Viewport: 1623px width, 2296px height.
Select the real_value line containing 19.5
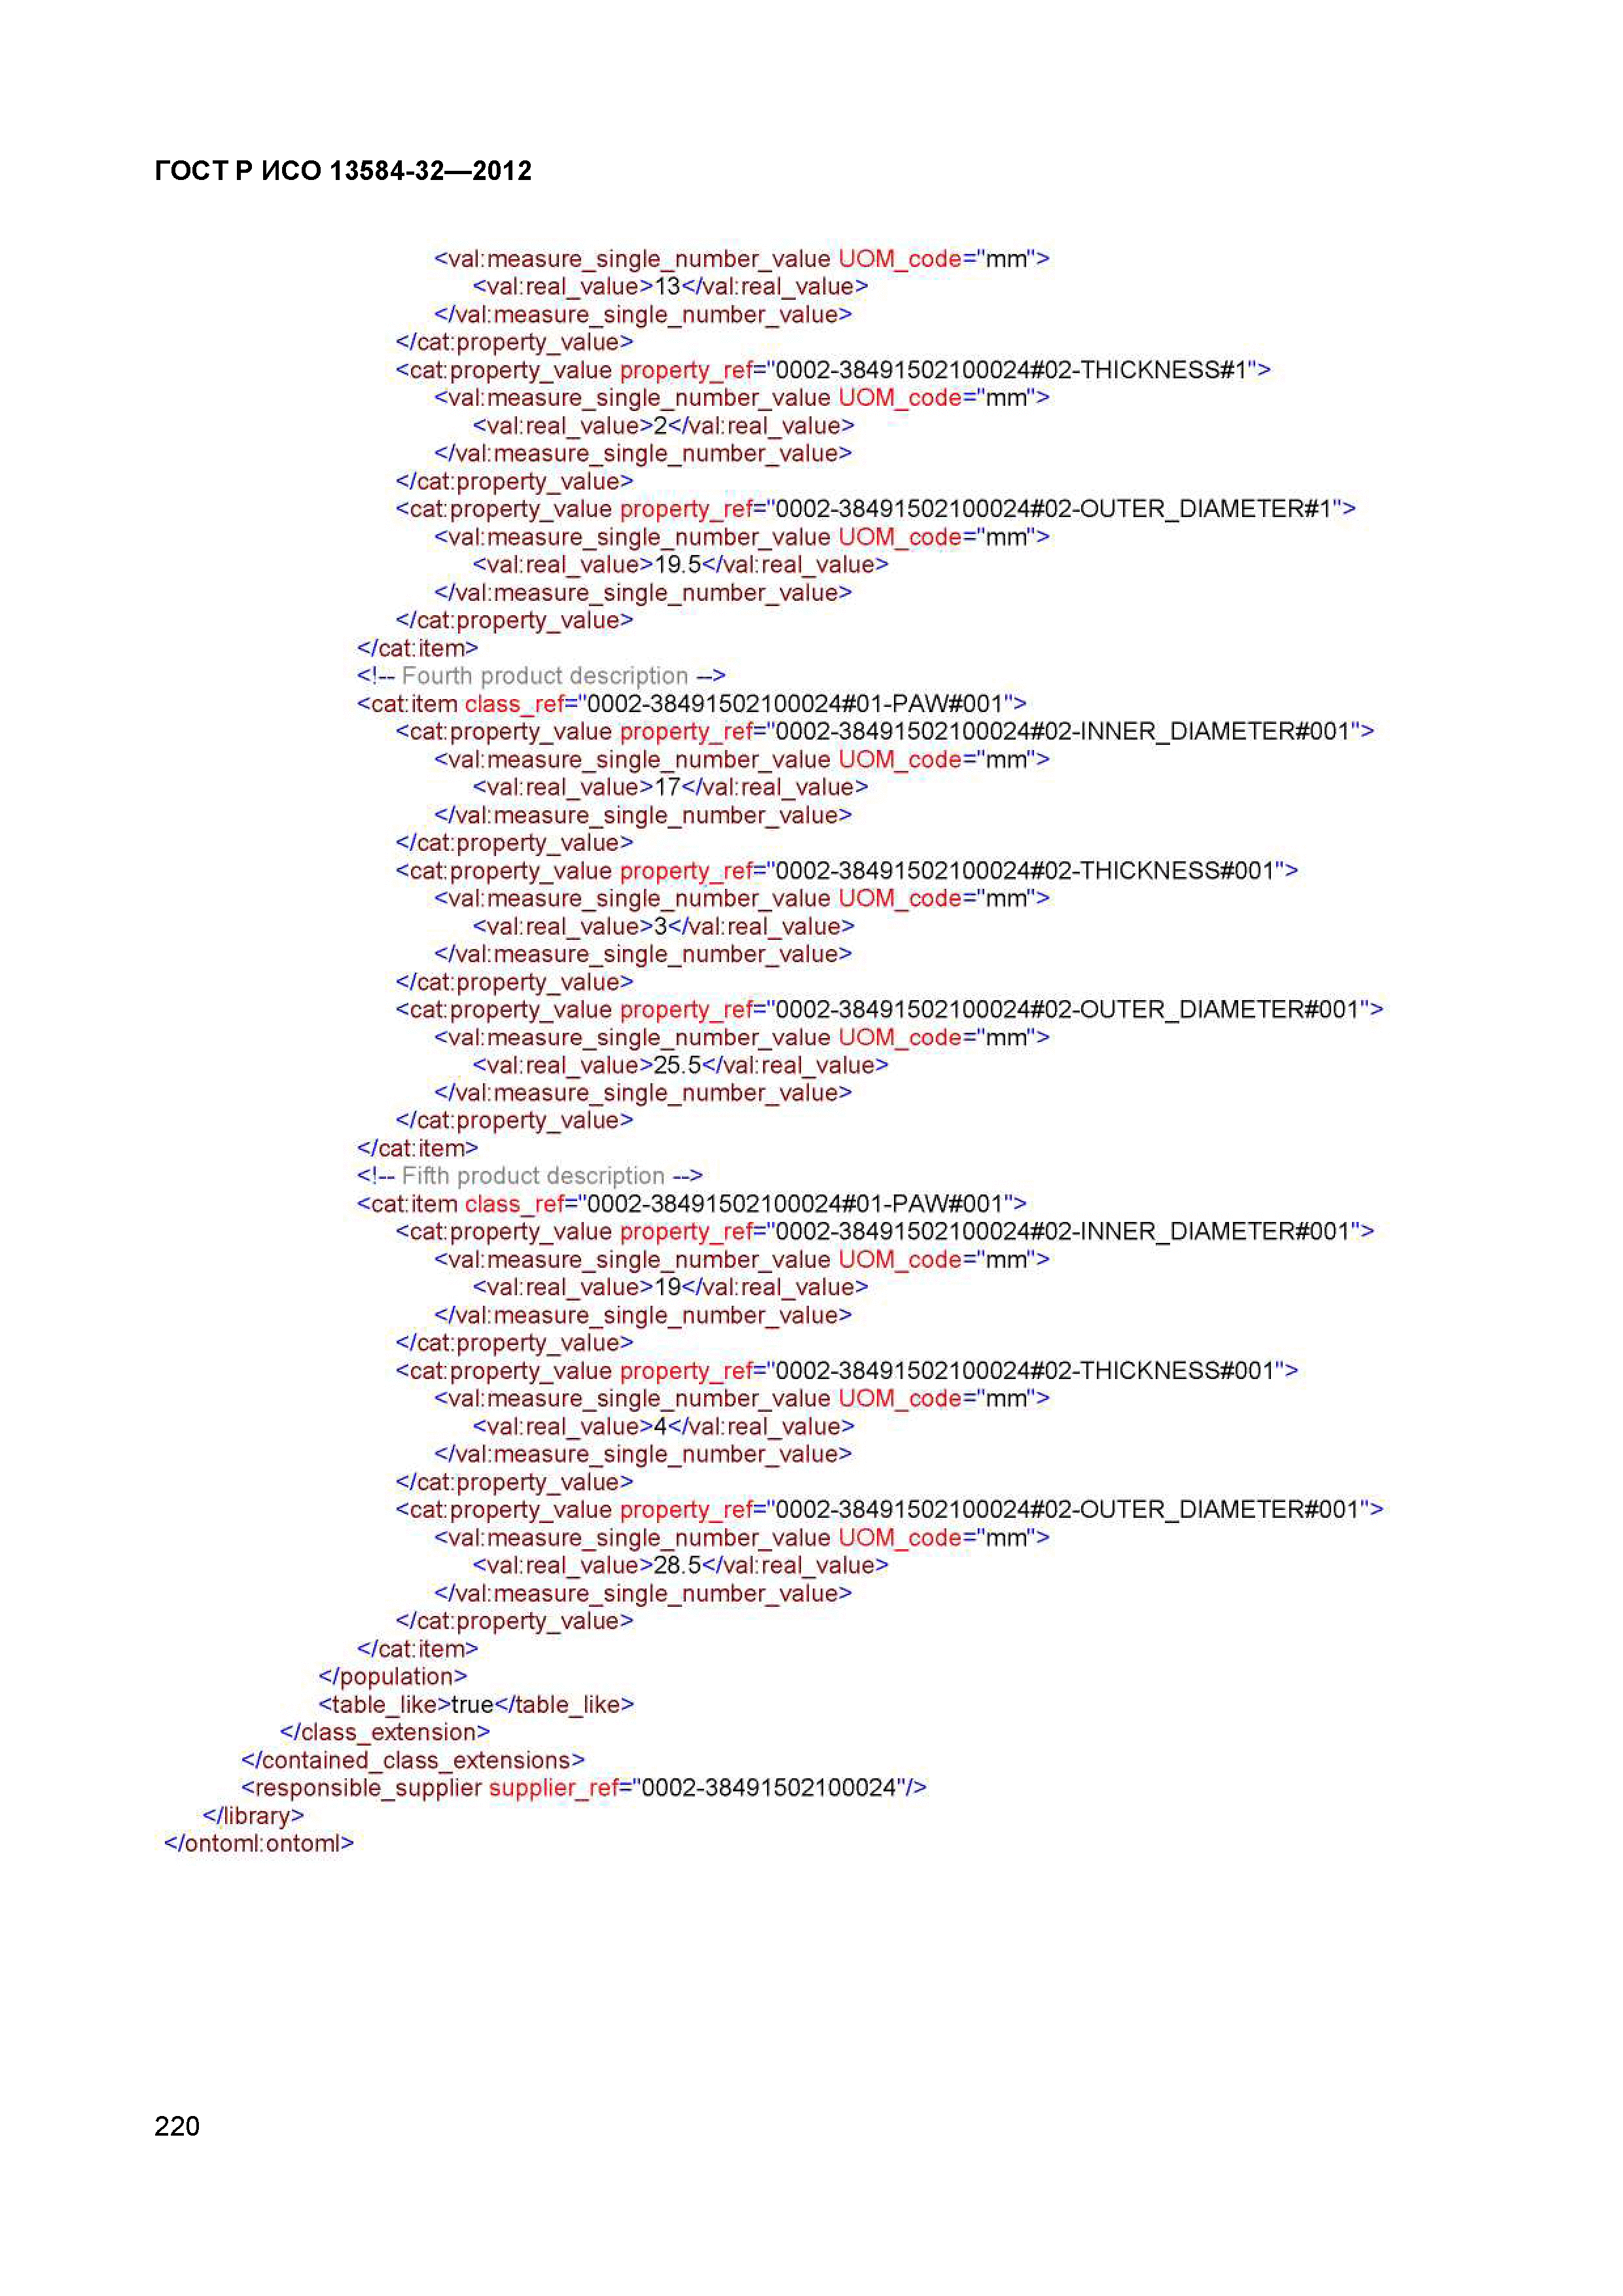(680, 565)
